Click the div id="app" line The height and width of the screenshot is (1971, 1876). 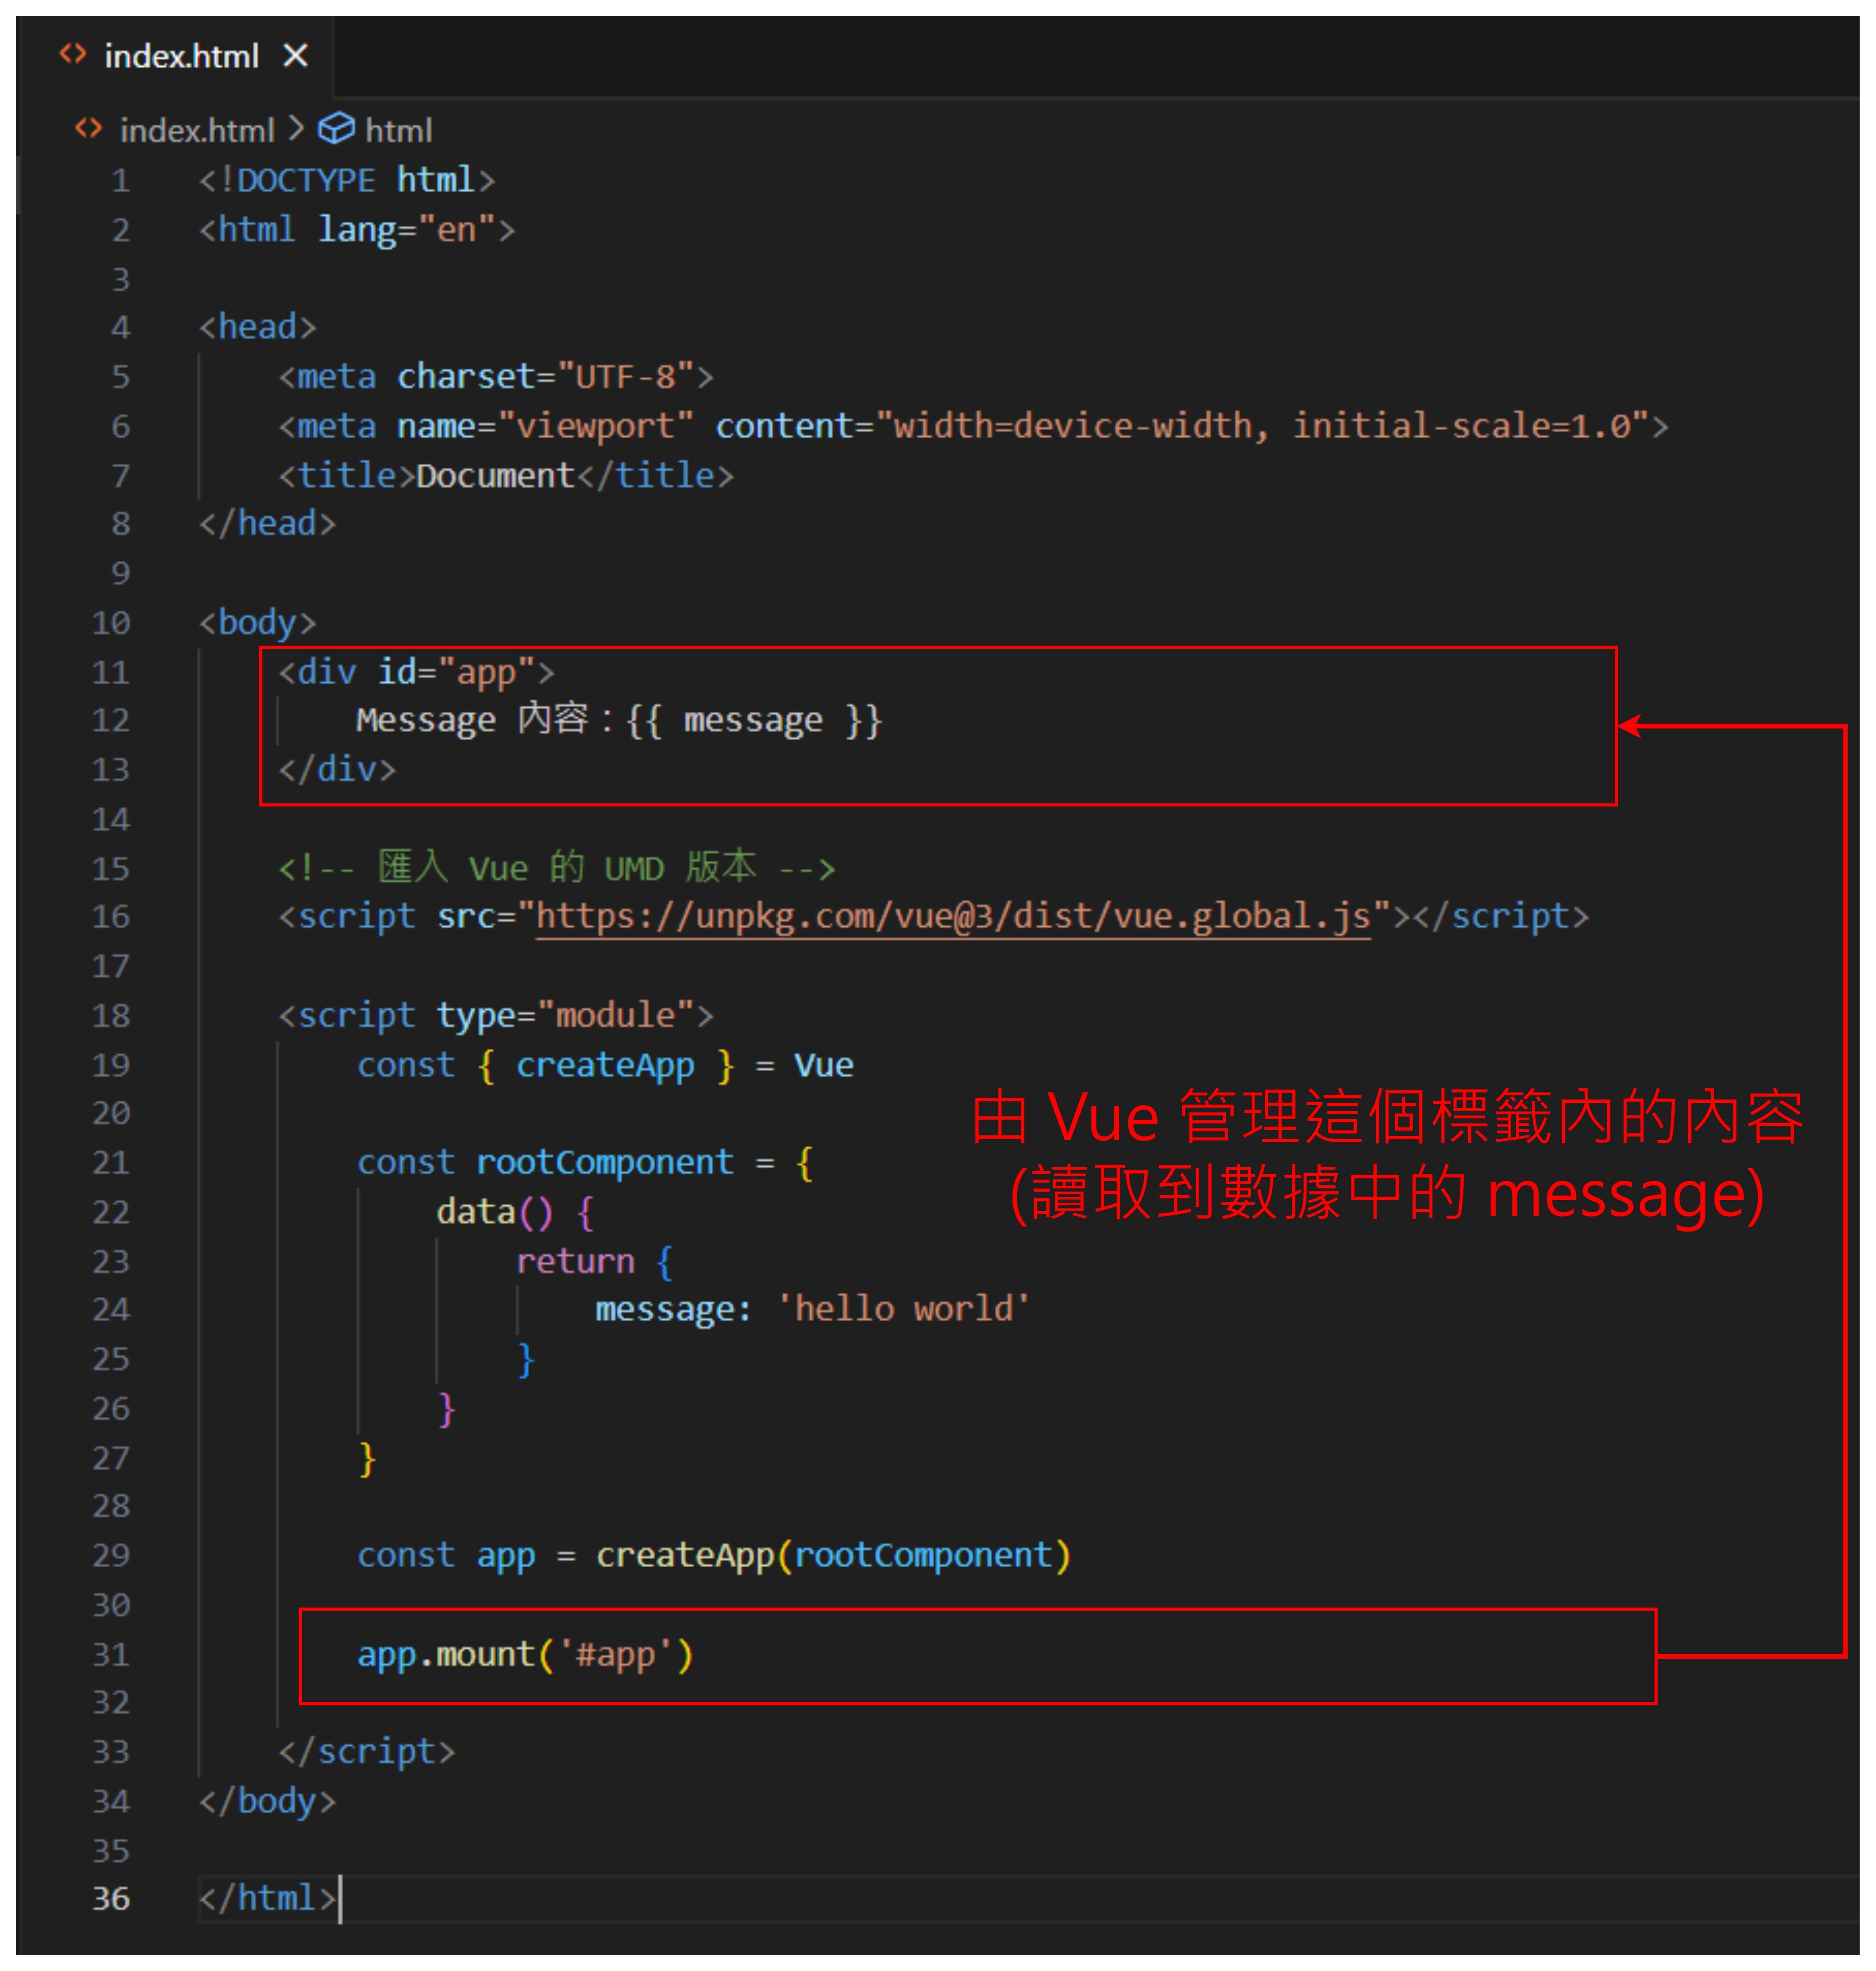point(416,672)
